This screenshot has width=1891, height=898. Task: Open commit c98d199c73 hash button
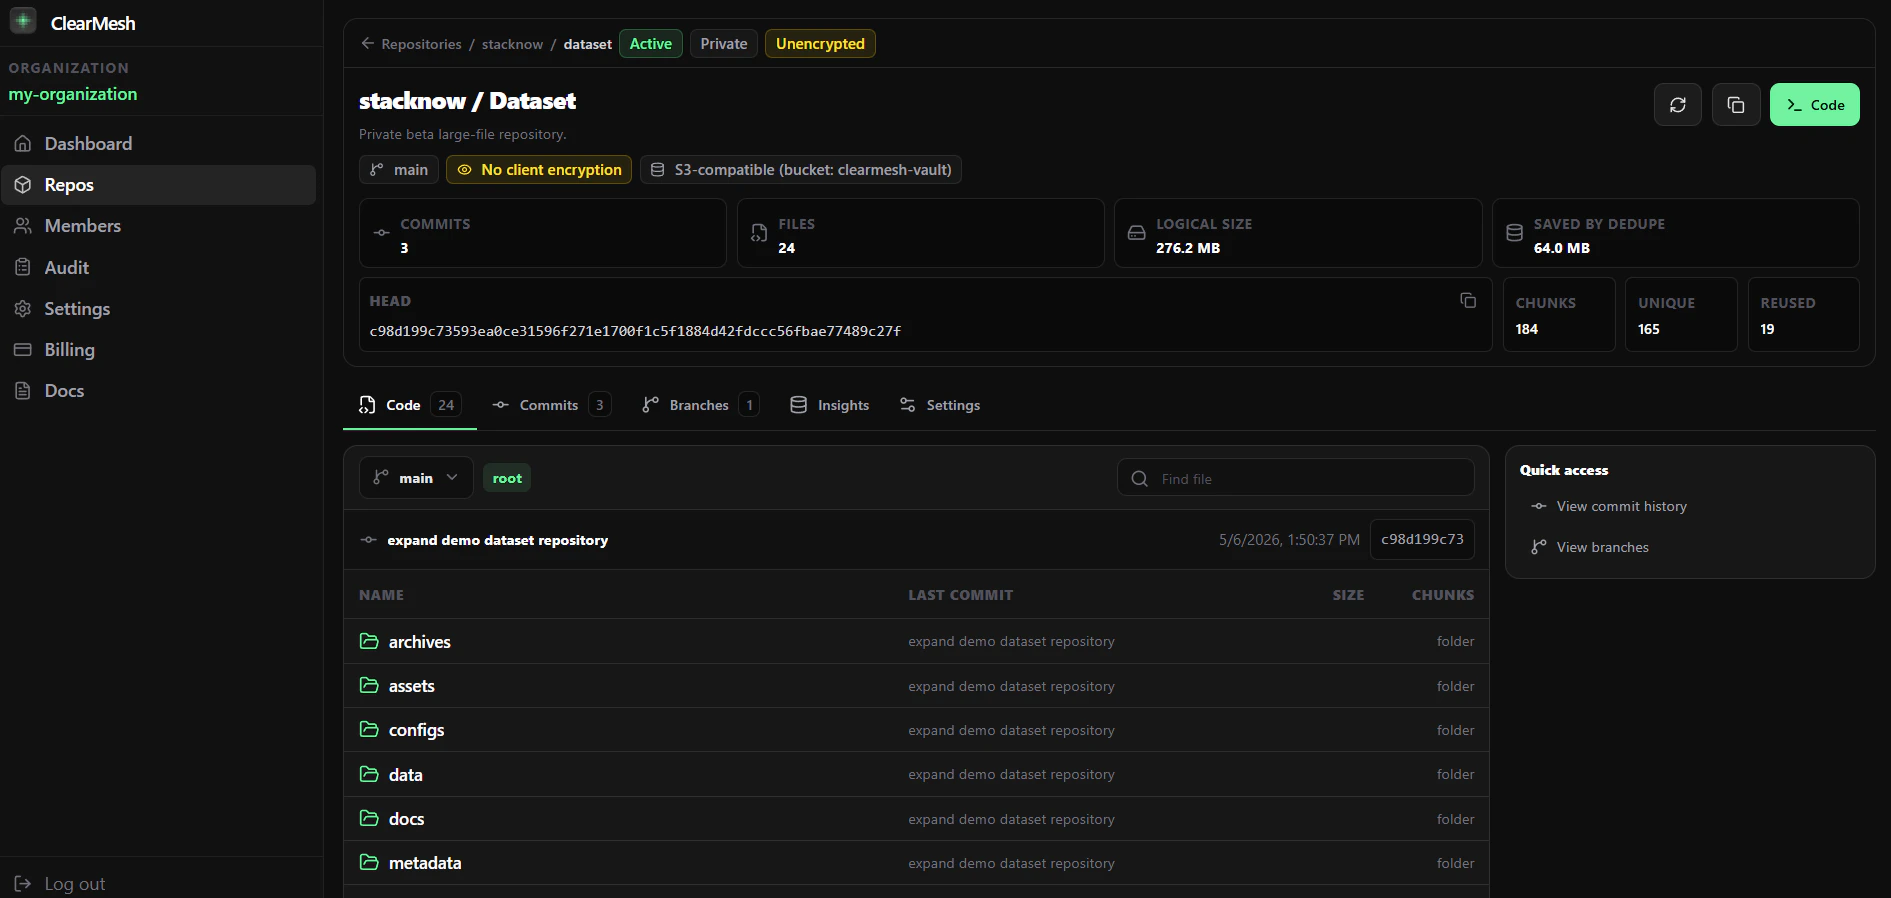coord(1422,539)
